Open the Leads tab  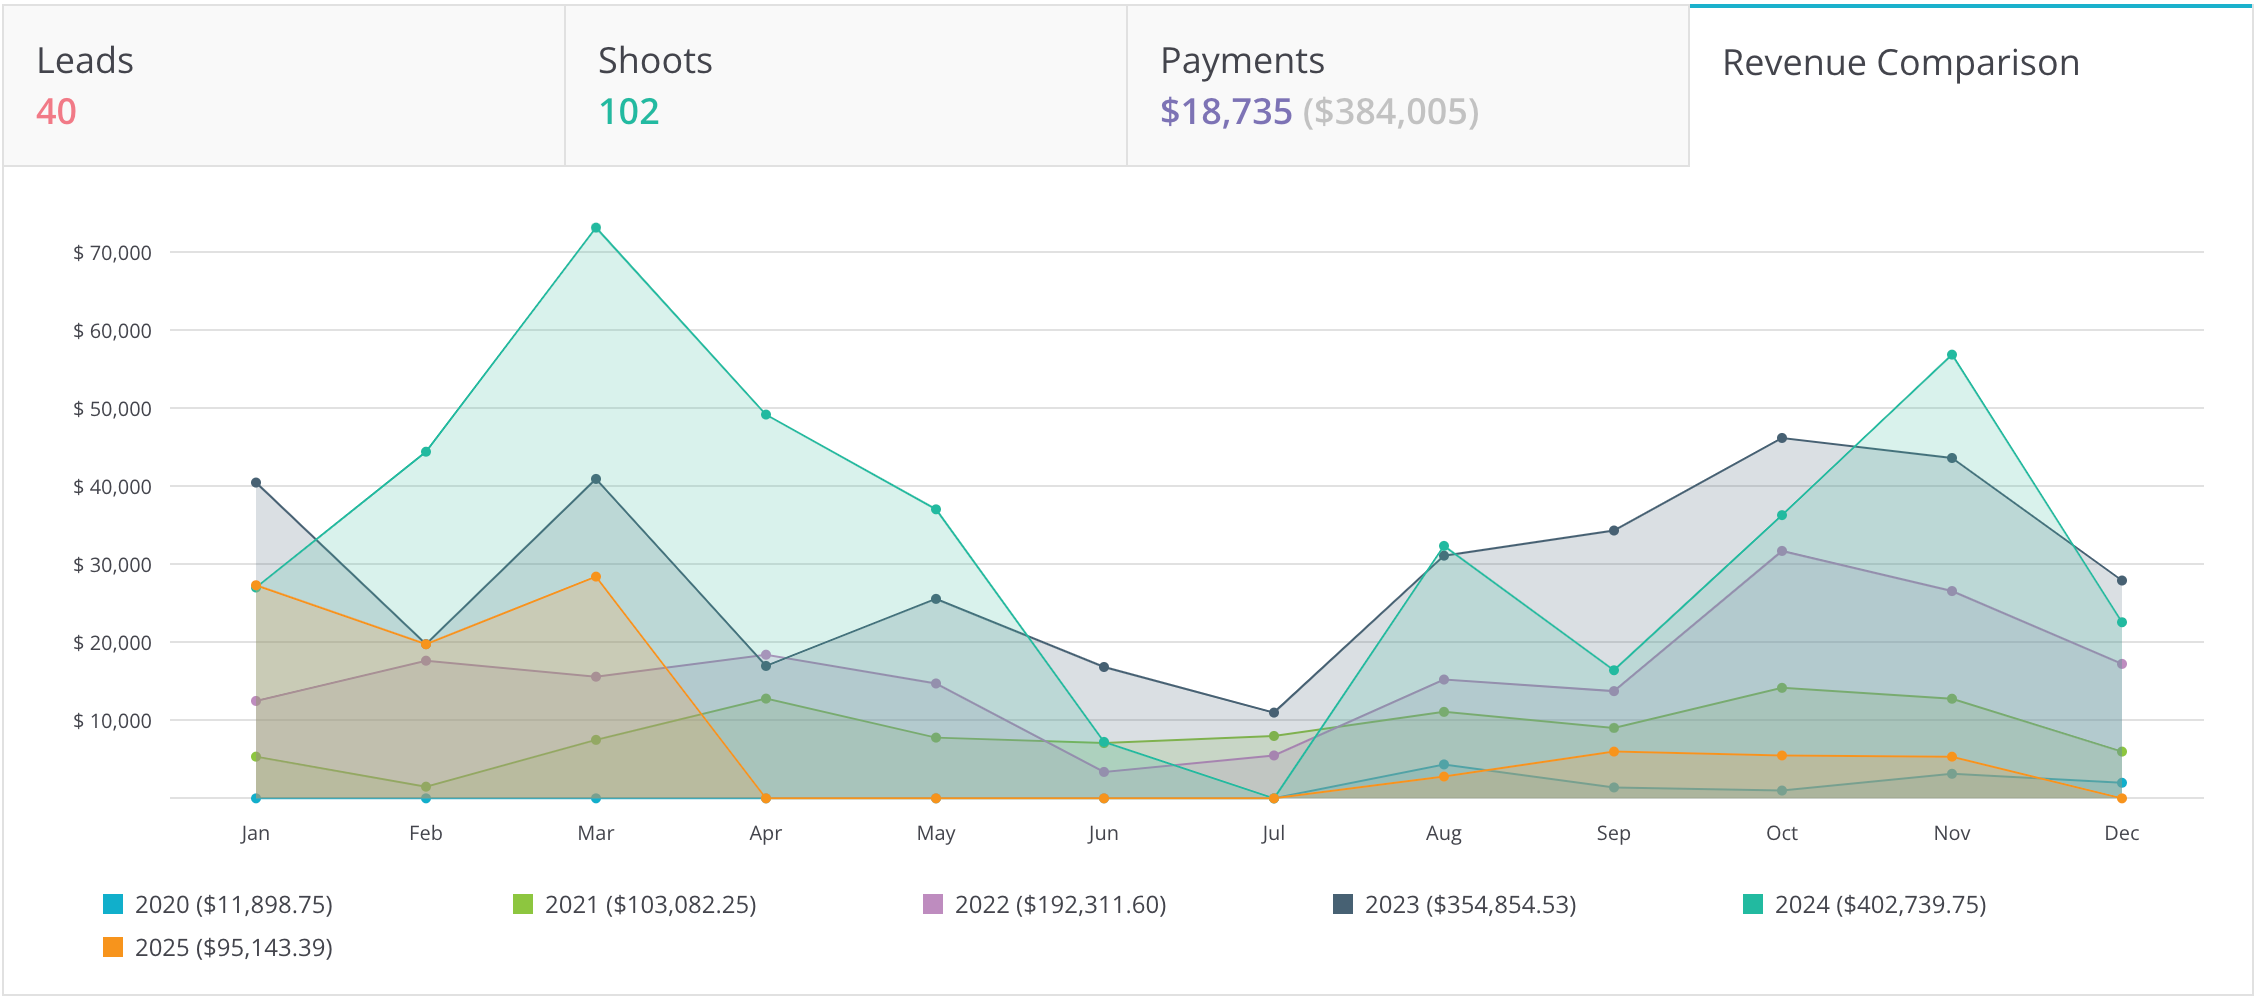pyautogui.click(x=284, y=86)
